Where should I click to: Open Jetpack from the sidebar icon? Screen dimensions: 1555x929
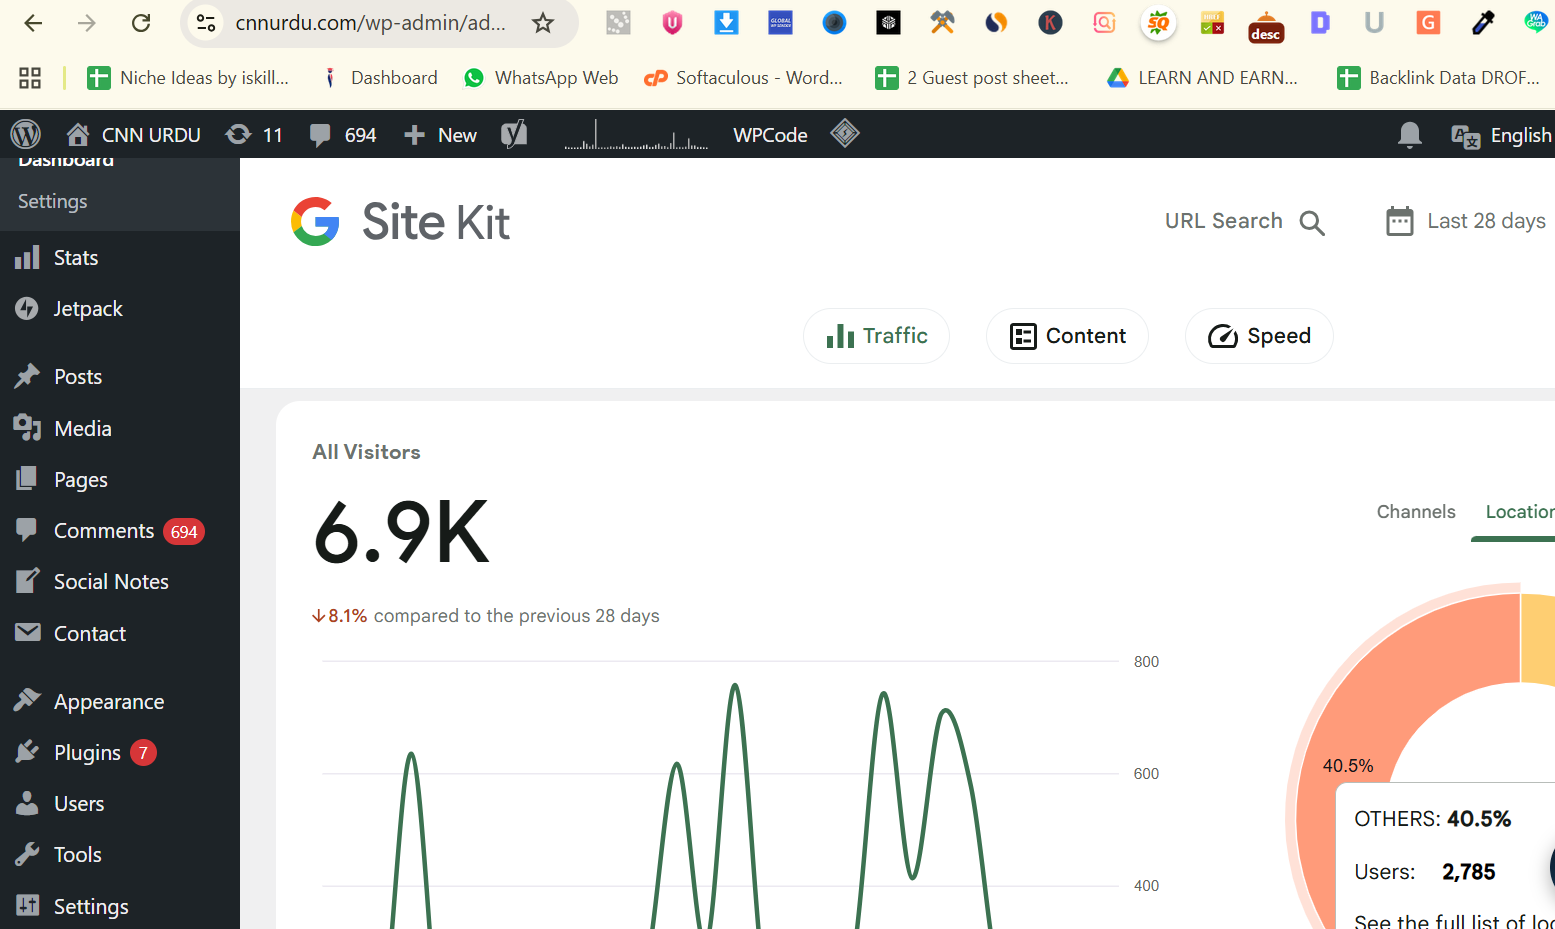tap(27, 308)
